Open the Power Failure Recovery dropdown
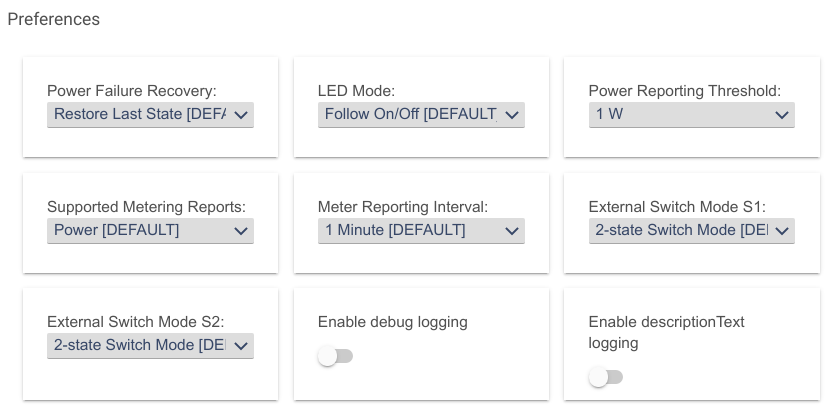 click(x=150, y=115)
